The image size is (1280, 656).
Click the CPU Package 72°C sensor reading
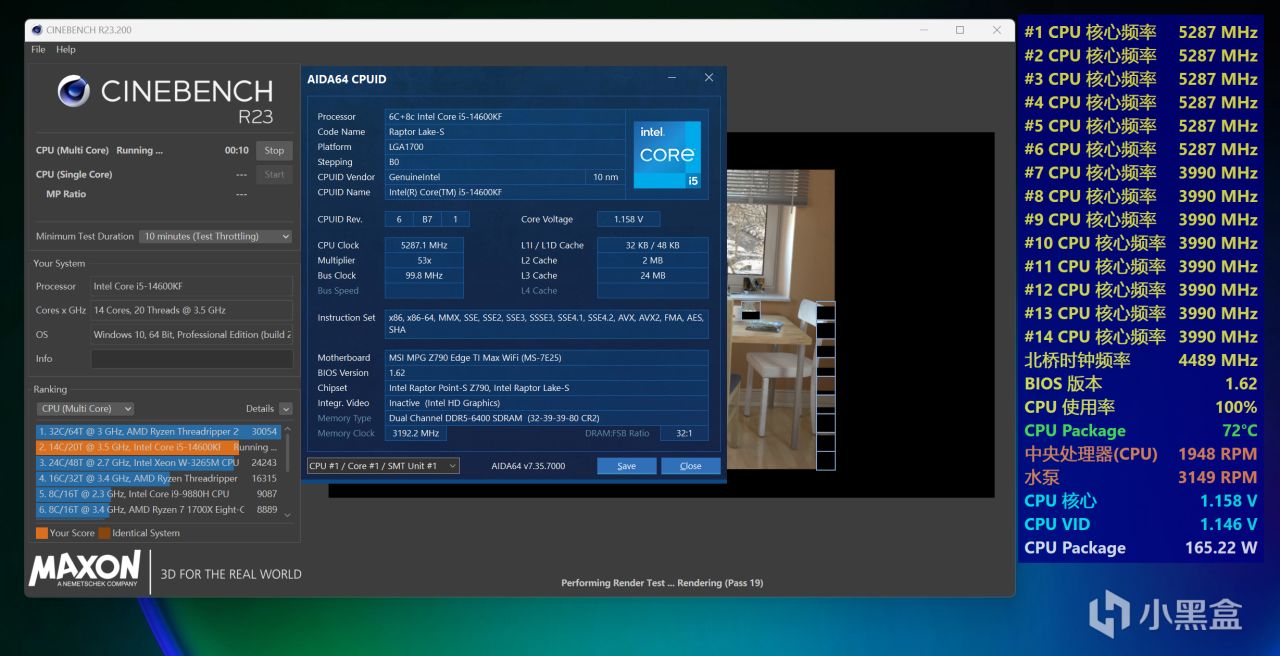click(x=1140, y=430)
